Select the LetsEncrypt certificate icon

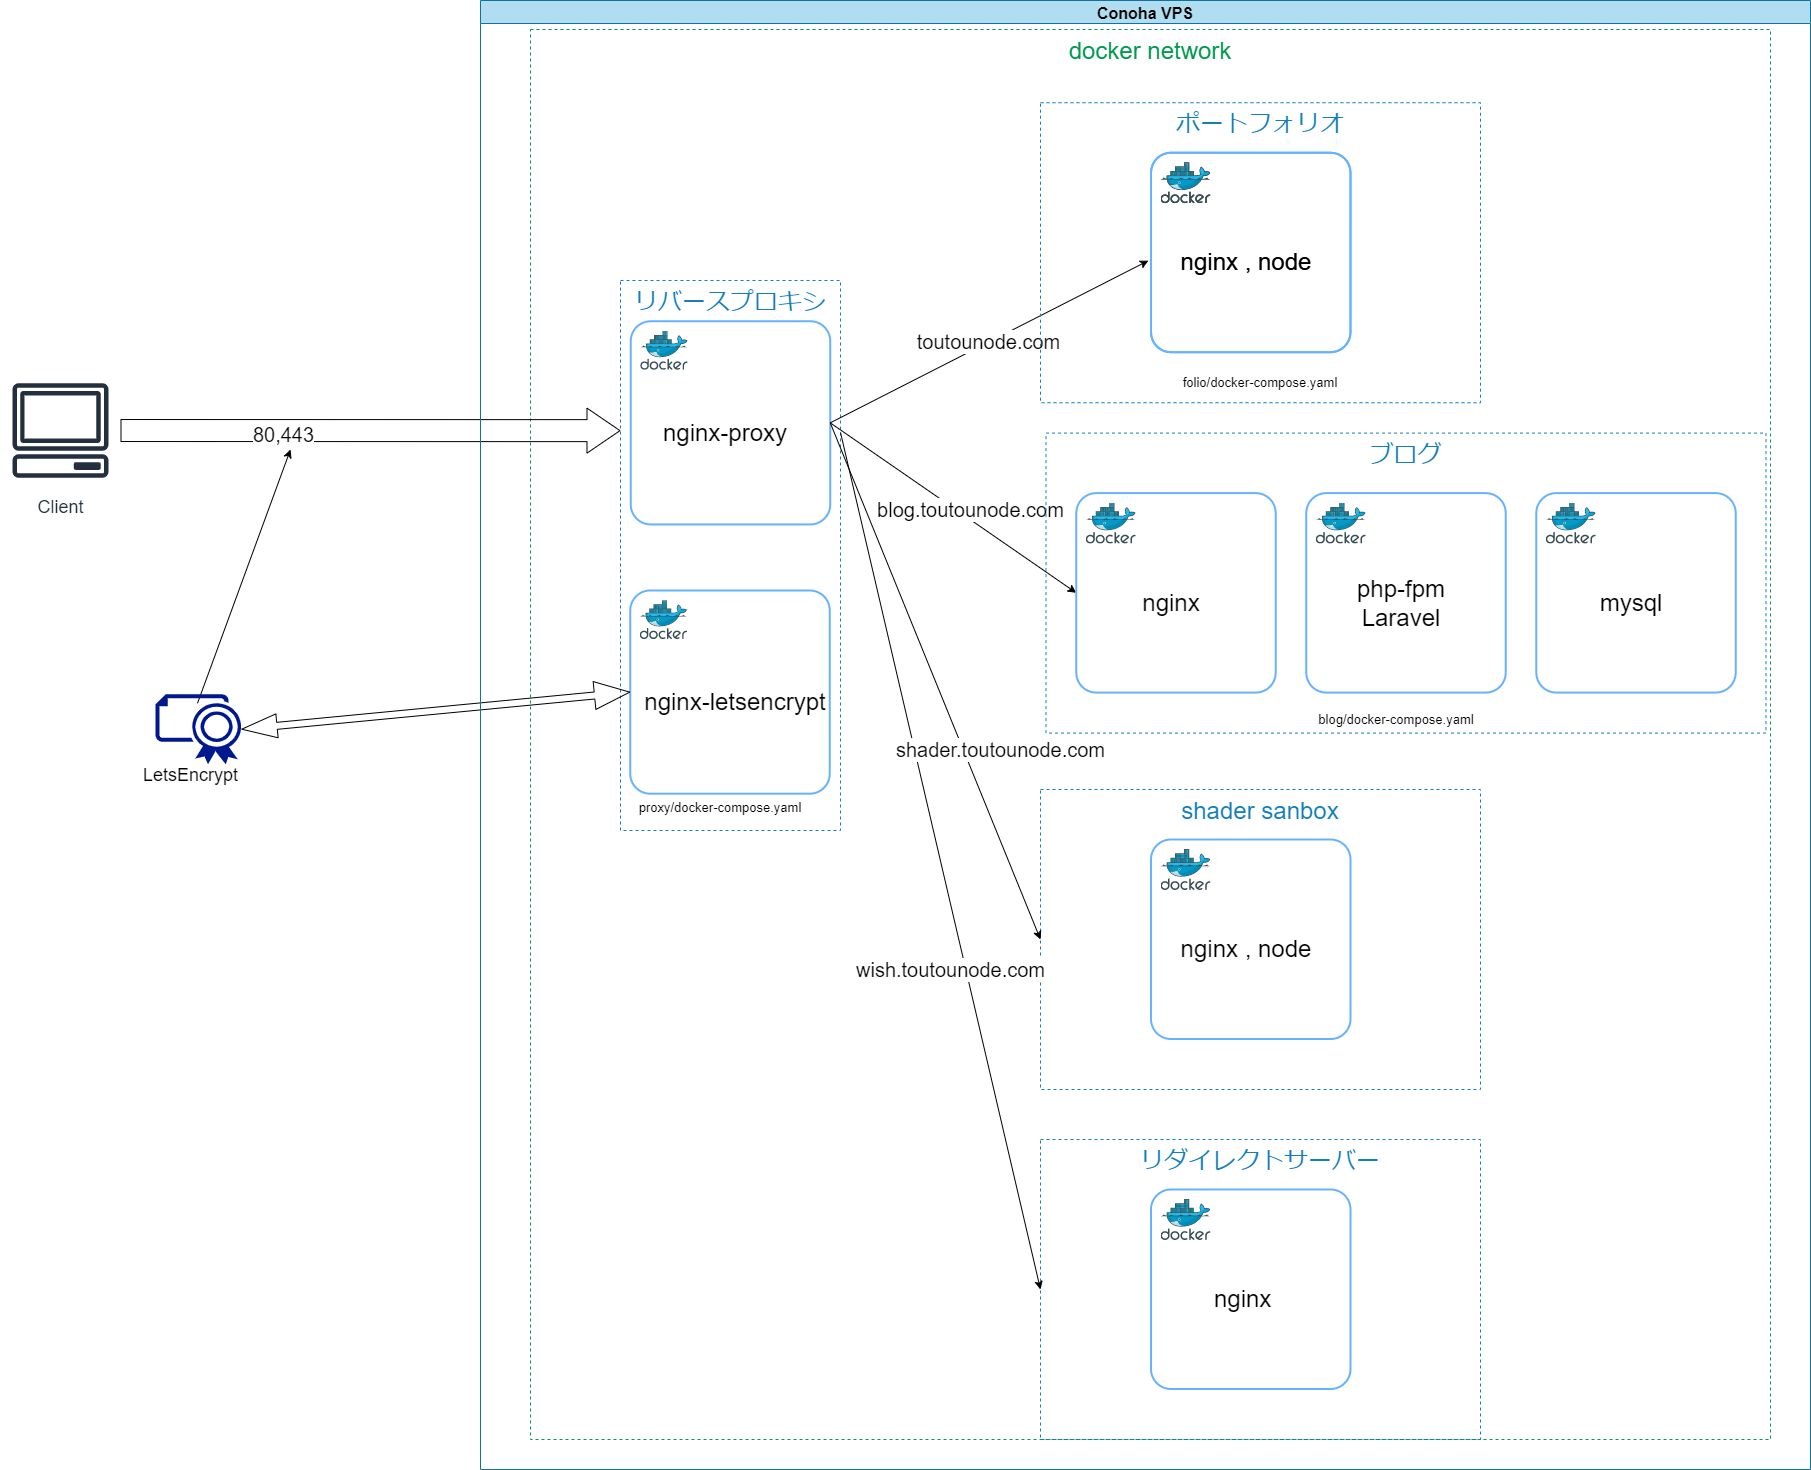(198, 728)
